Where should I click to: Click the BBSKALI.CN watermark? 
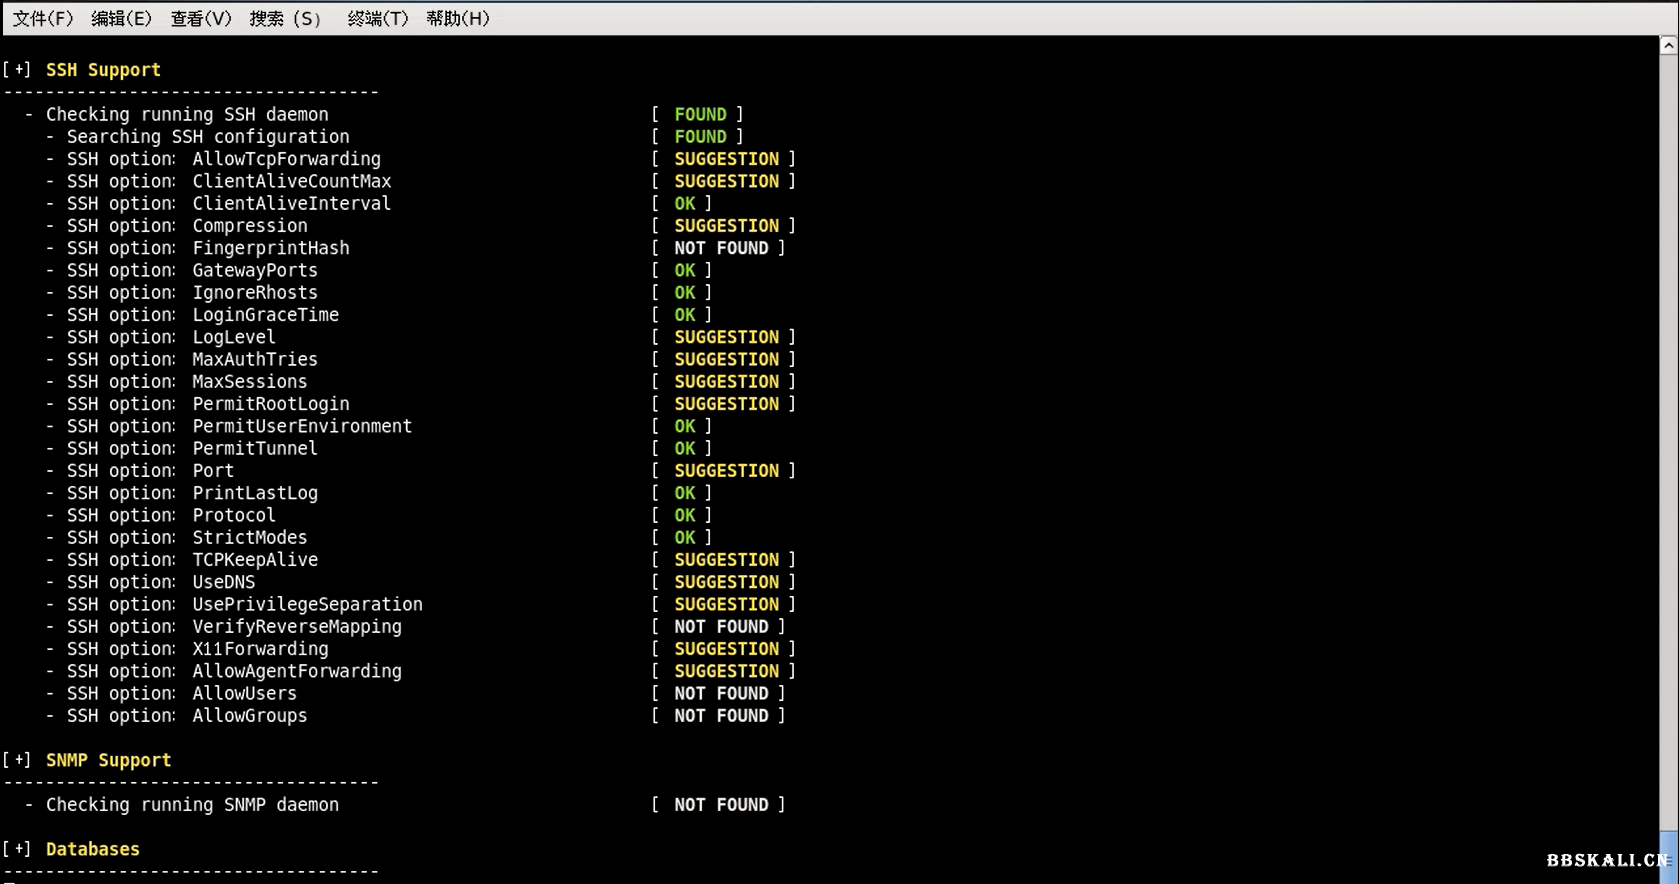[x=1606, y=860]
